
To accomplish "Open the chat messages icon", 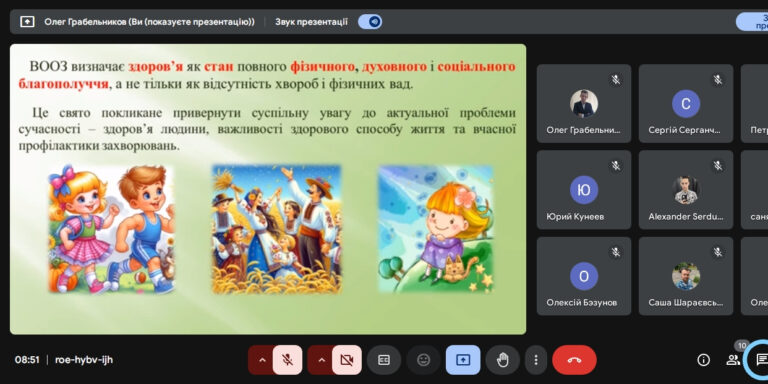I will click(760, 360).
